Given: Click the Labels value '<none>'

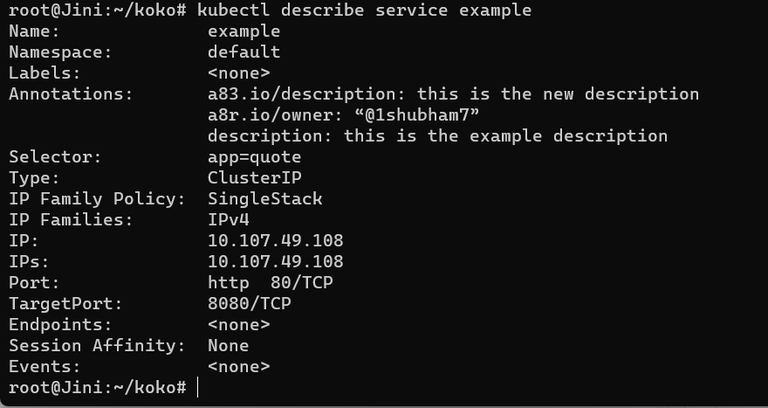Looking at the screenshot, I should click(239, 73).
